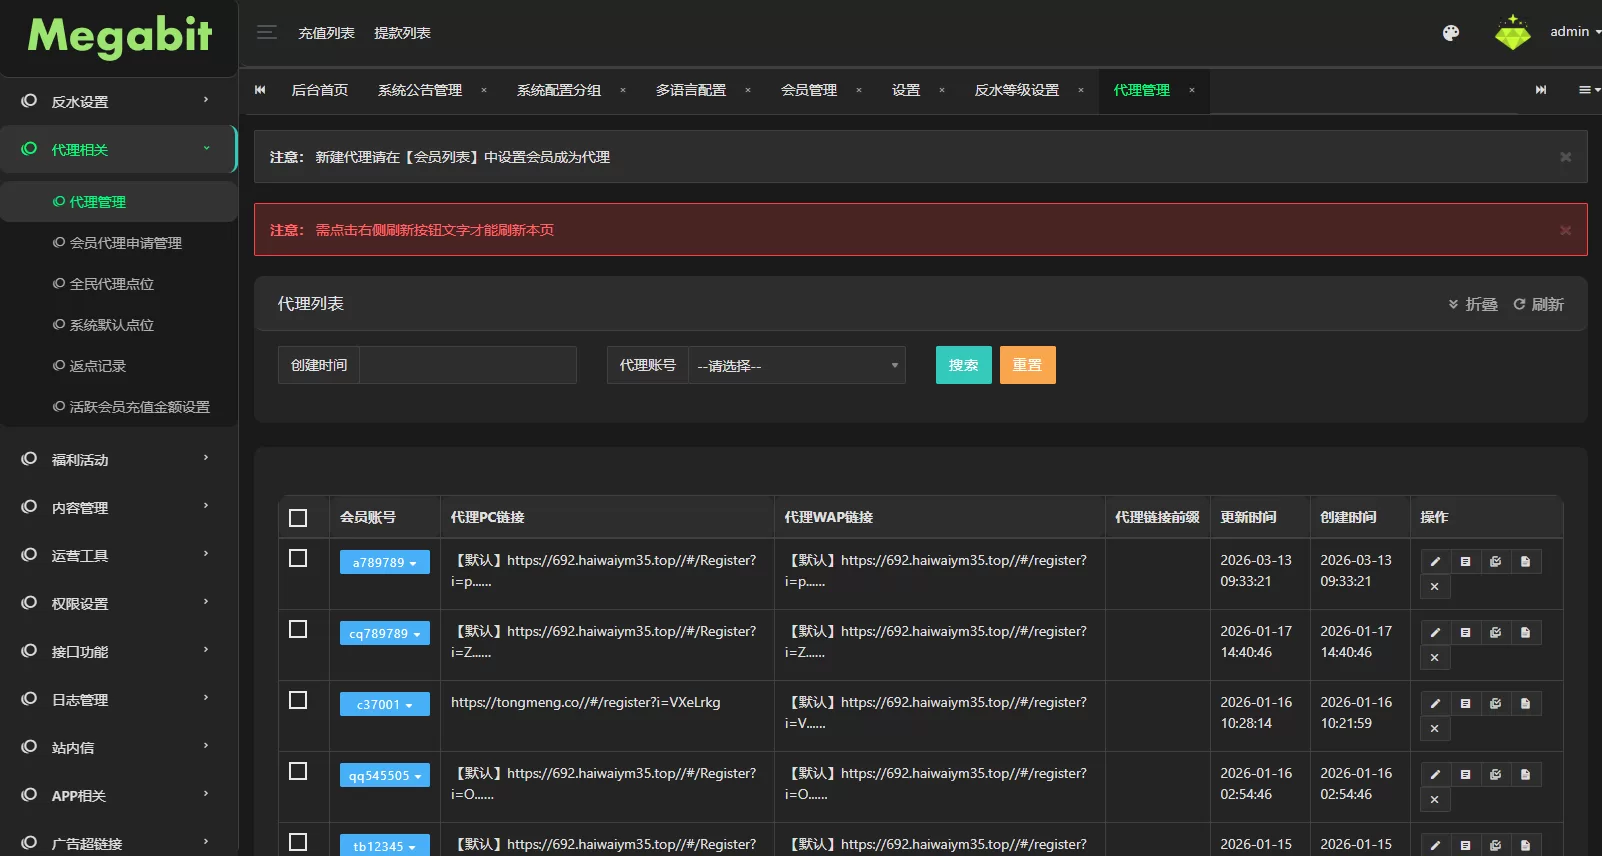The image size is (1602, 856).
Task: Close the 系统公告管理 tab
Action: (x=484, y=90)
